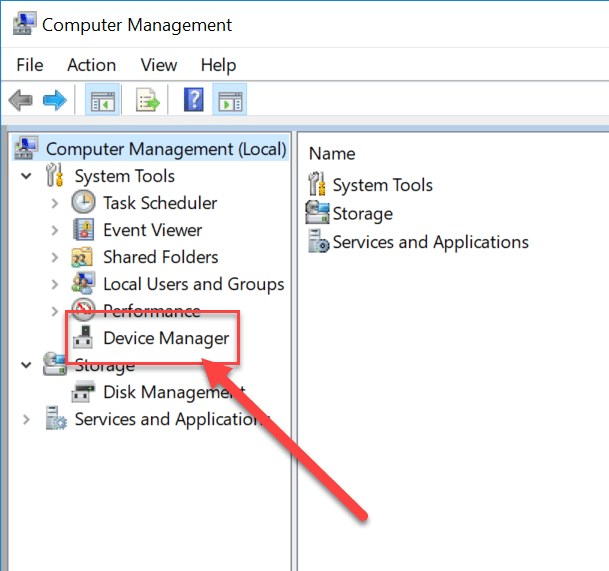Open the File menu
609x571 pixels.
coord(30,65)
